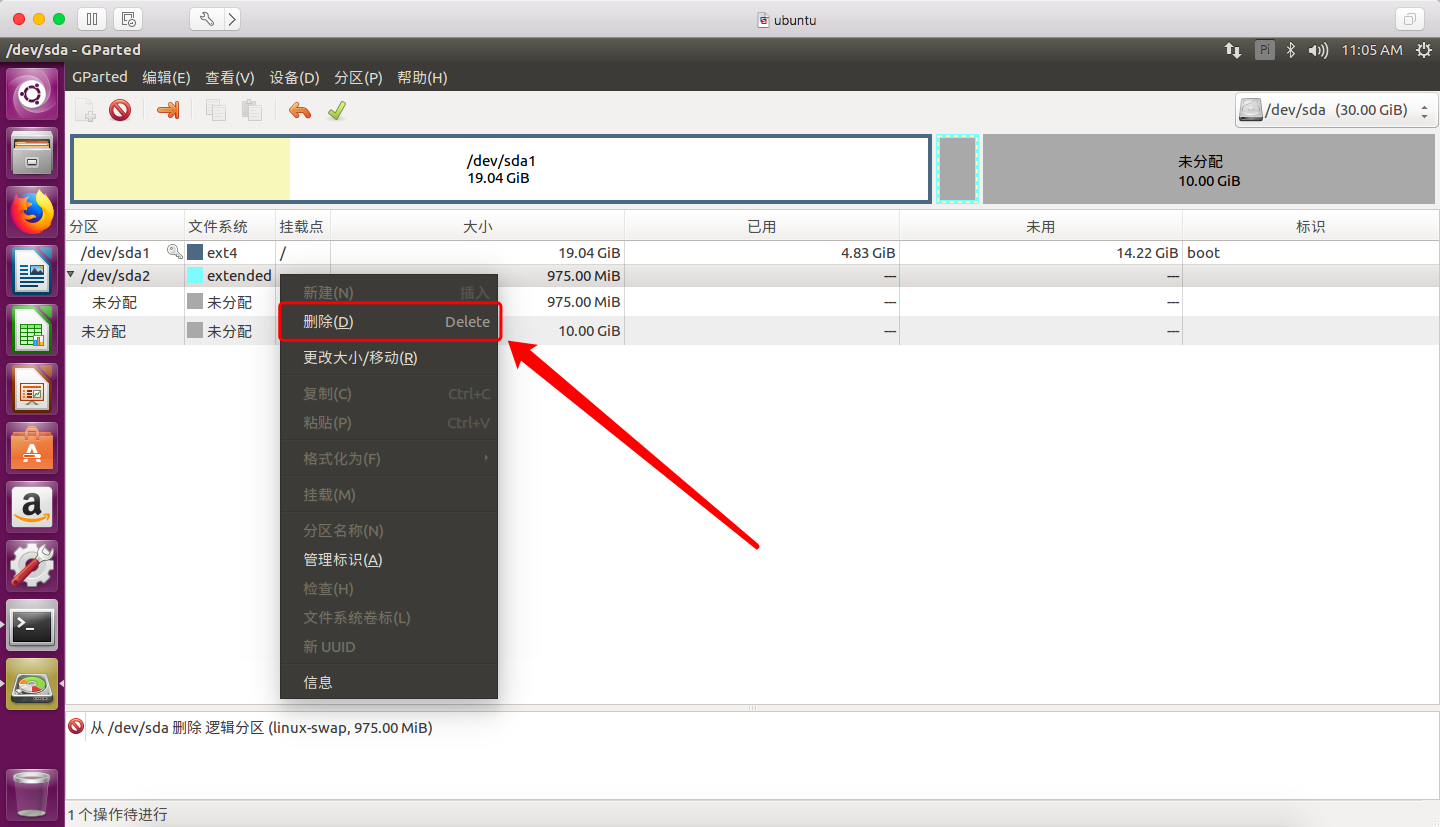1440x827 pixels.
Task: Click the red delete partition toolbar icon
Action: (120, 111)
